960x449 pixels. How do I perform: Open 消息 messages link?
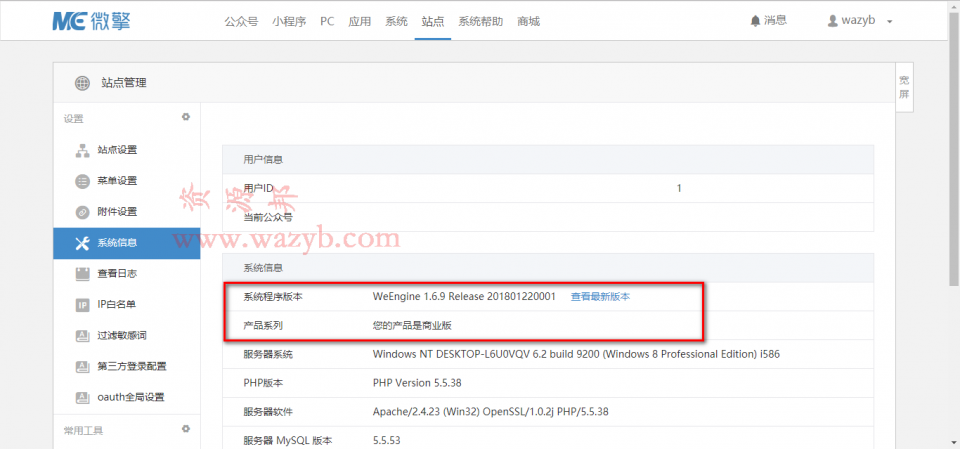775,20
